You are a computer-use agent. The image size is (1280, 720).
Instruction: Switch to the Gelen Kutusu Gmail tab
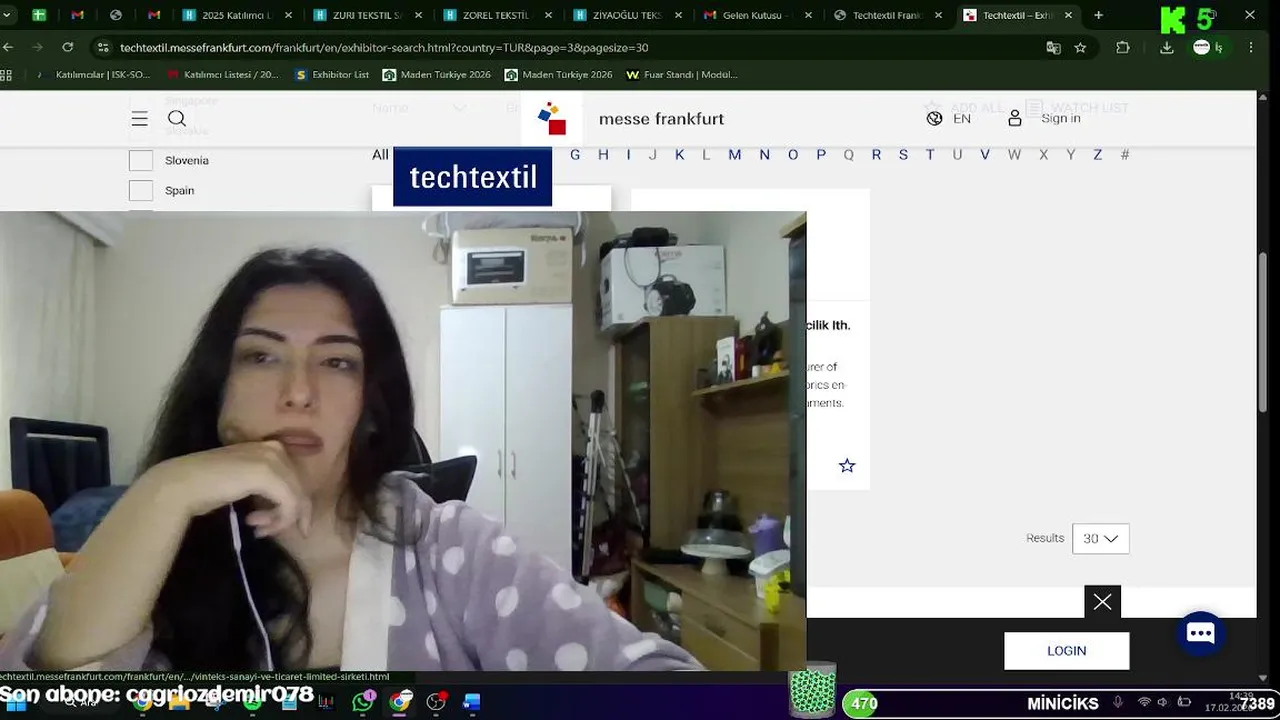click(756, 15)
